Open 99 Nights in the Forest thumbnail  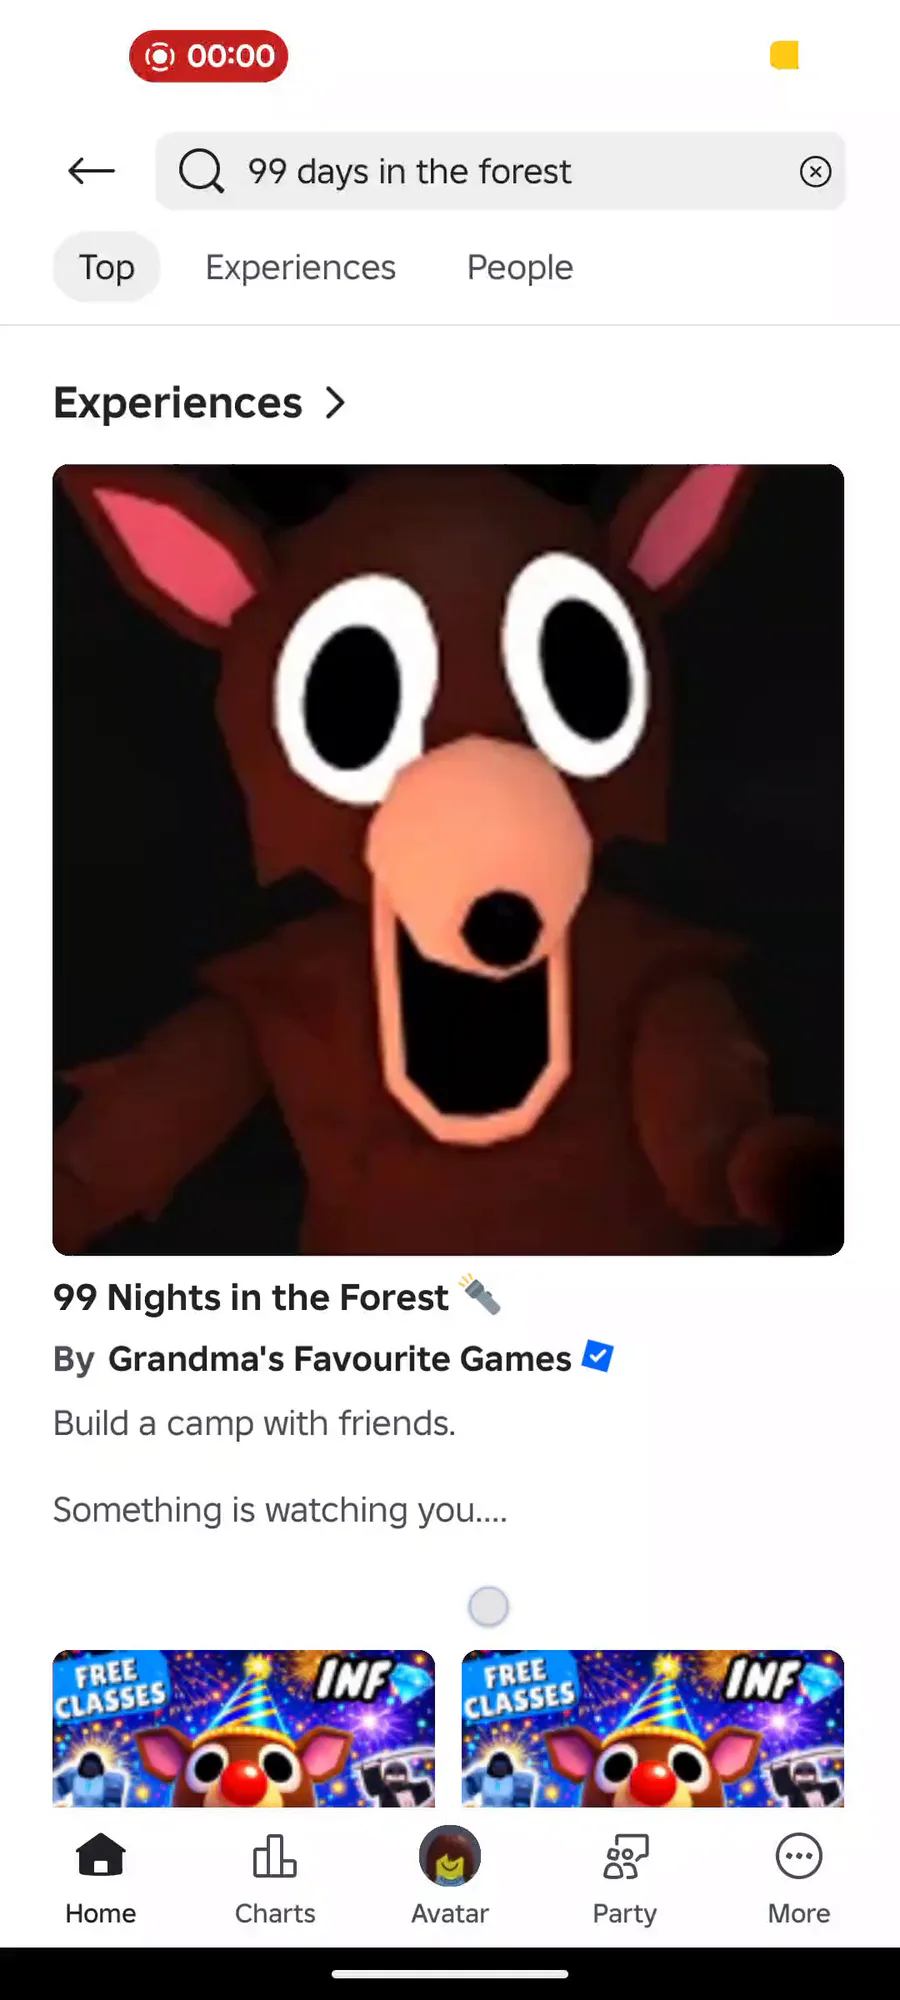point(448,860)
